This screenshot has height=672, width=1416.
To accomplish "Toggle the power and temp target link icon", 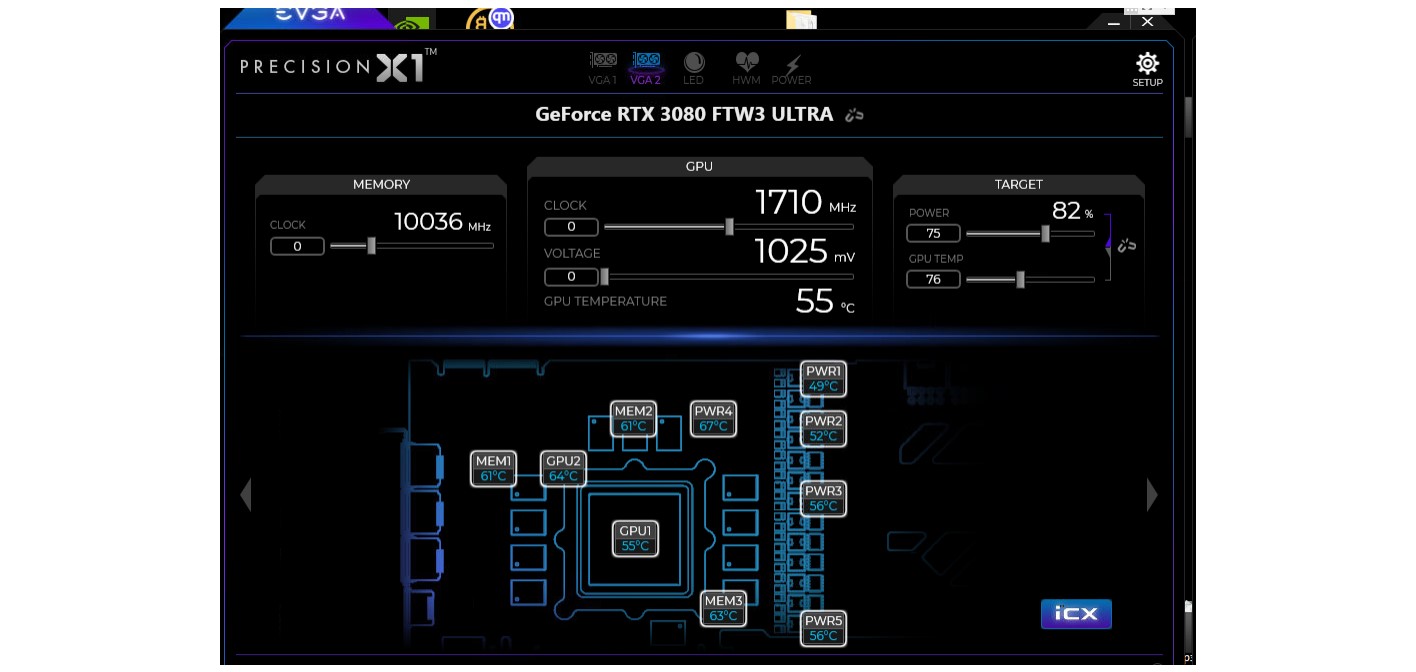I will pos(1127,245).
